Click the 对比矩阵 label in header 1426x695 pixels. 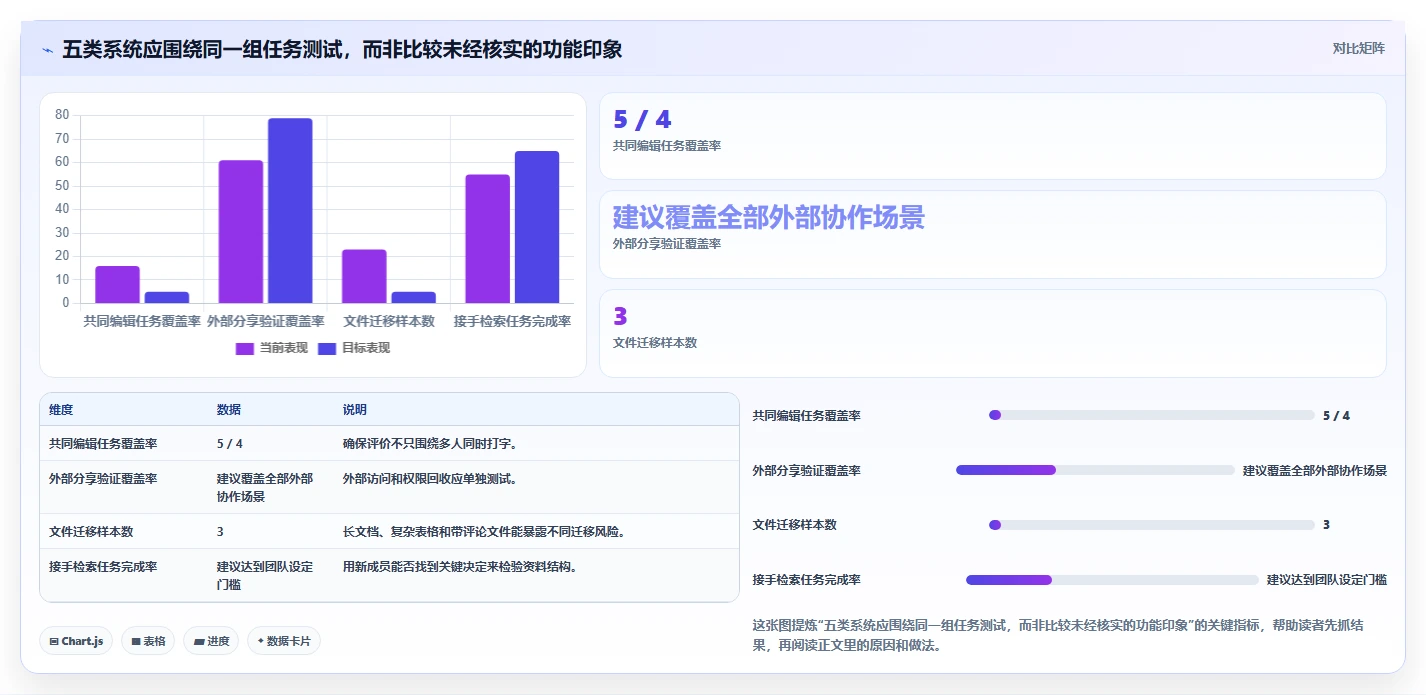pyautogui.click(x=1358, y=48)
